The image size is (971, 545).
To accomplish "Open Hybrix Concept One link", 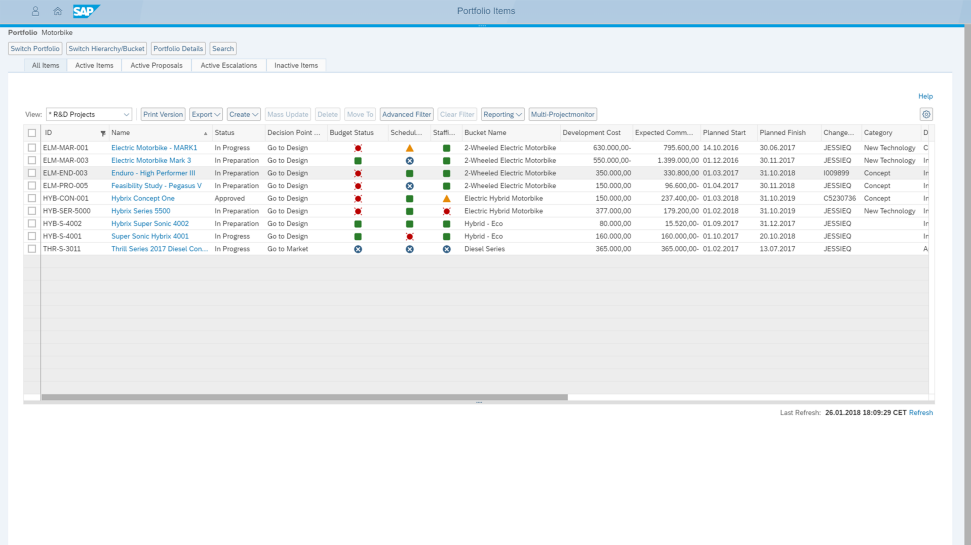I will [143, 199].
